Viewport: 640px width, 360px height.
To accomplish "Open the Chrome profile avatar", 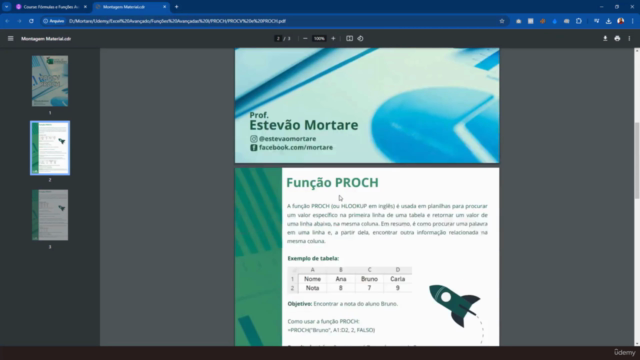I will coord(620,21).
